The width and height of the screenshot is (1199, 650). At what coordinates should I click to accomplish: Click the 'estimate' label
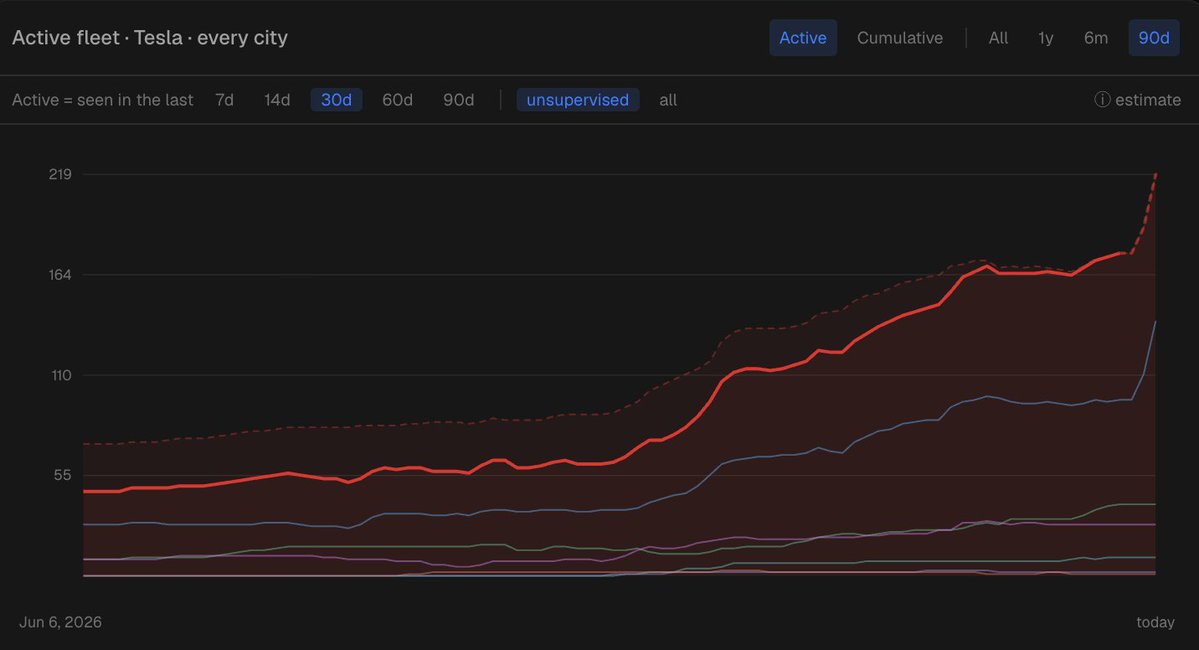1148,100
